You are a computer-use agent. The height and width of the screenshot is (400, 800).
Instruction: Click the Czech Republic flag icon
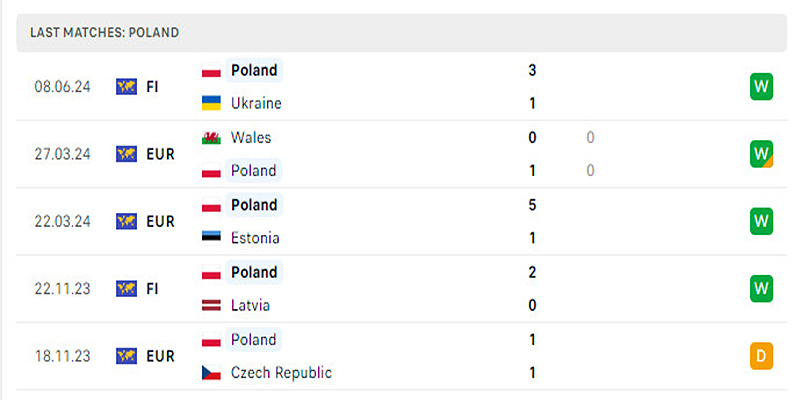[211, 373]
